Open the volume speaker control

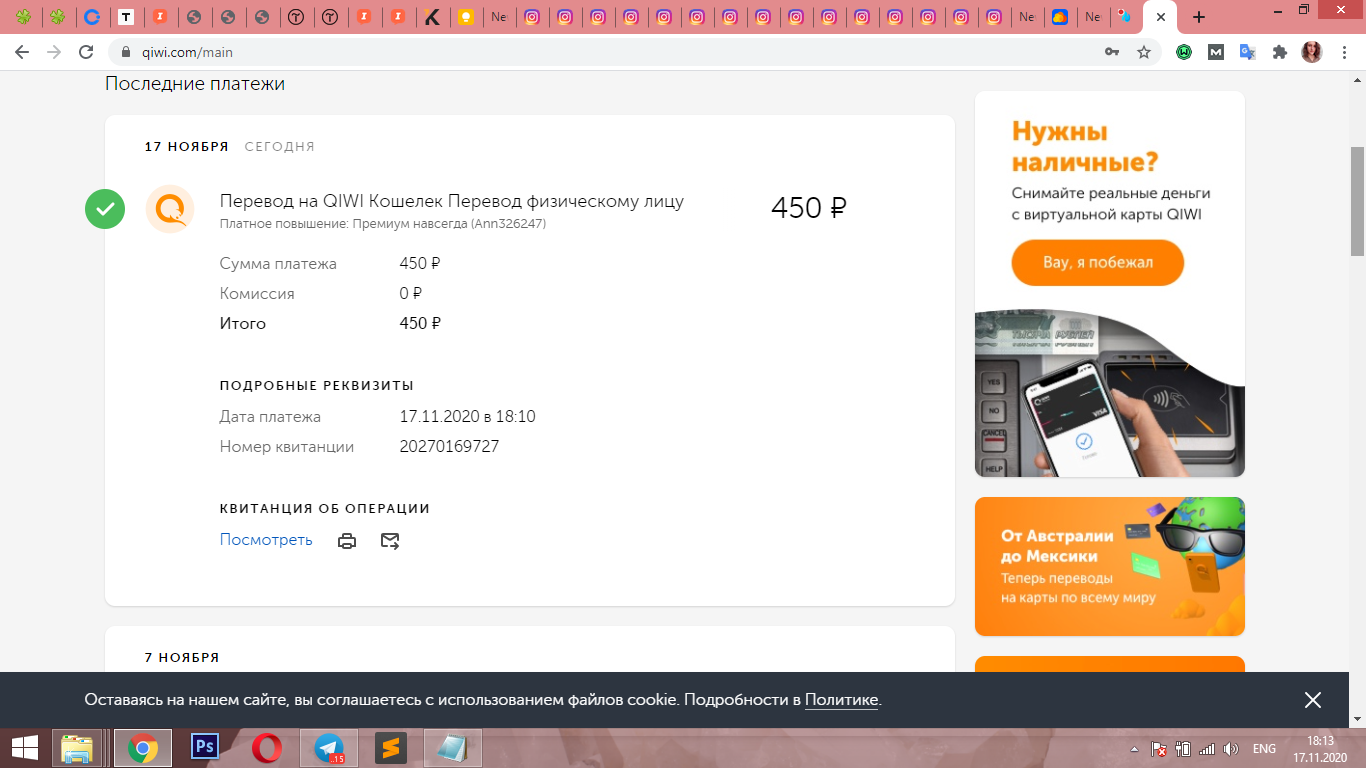(1231, 748)
